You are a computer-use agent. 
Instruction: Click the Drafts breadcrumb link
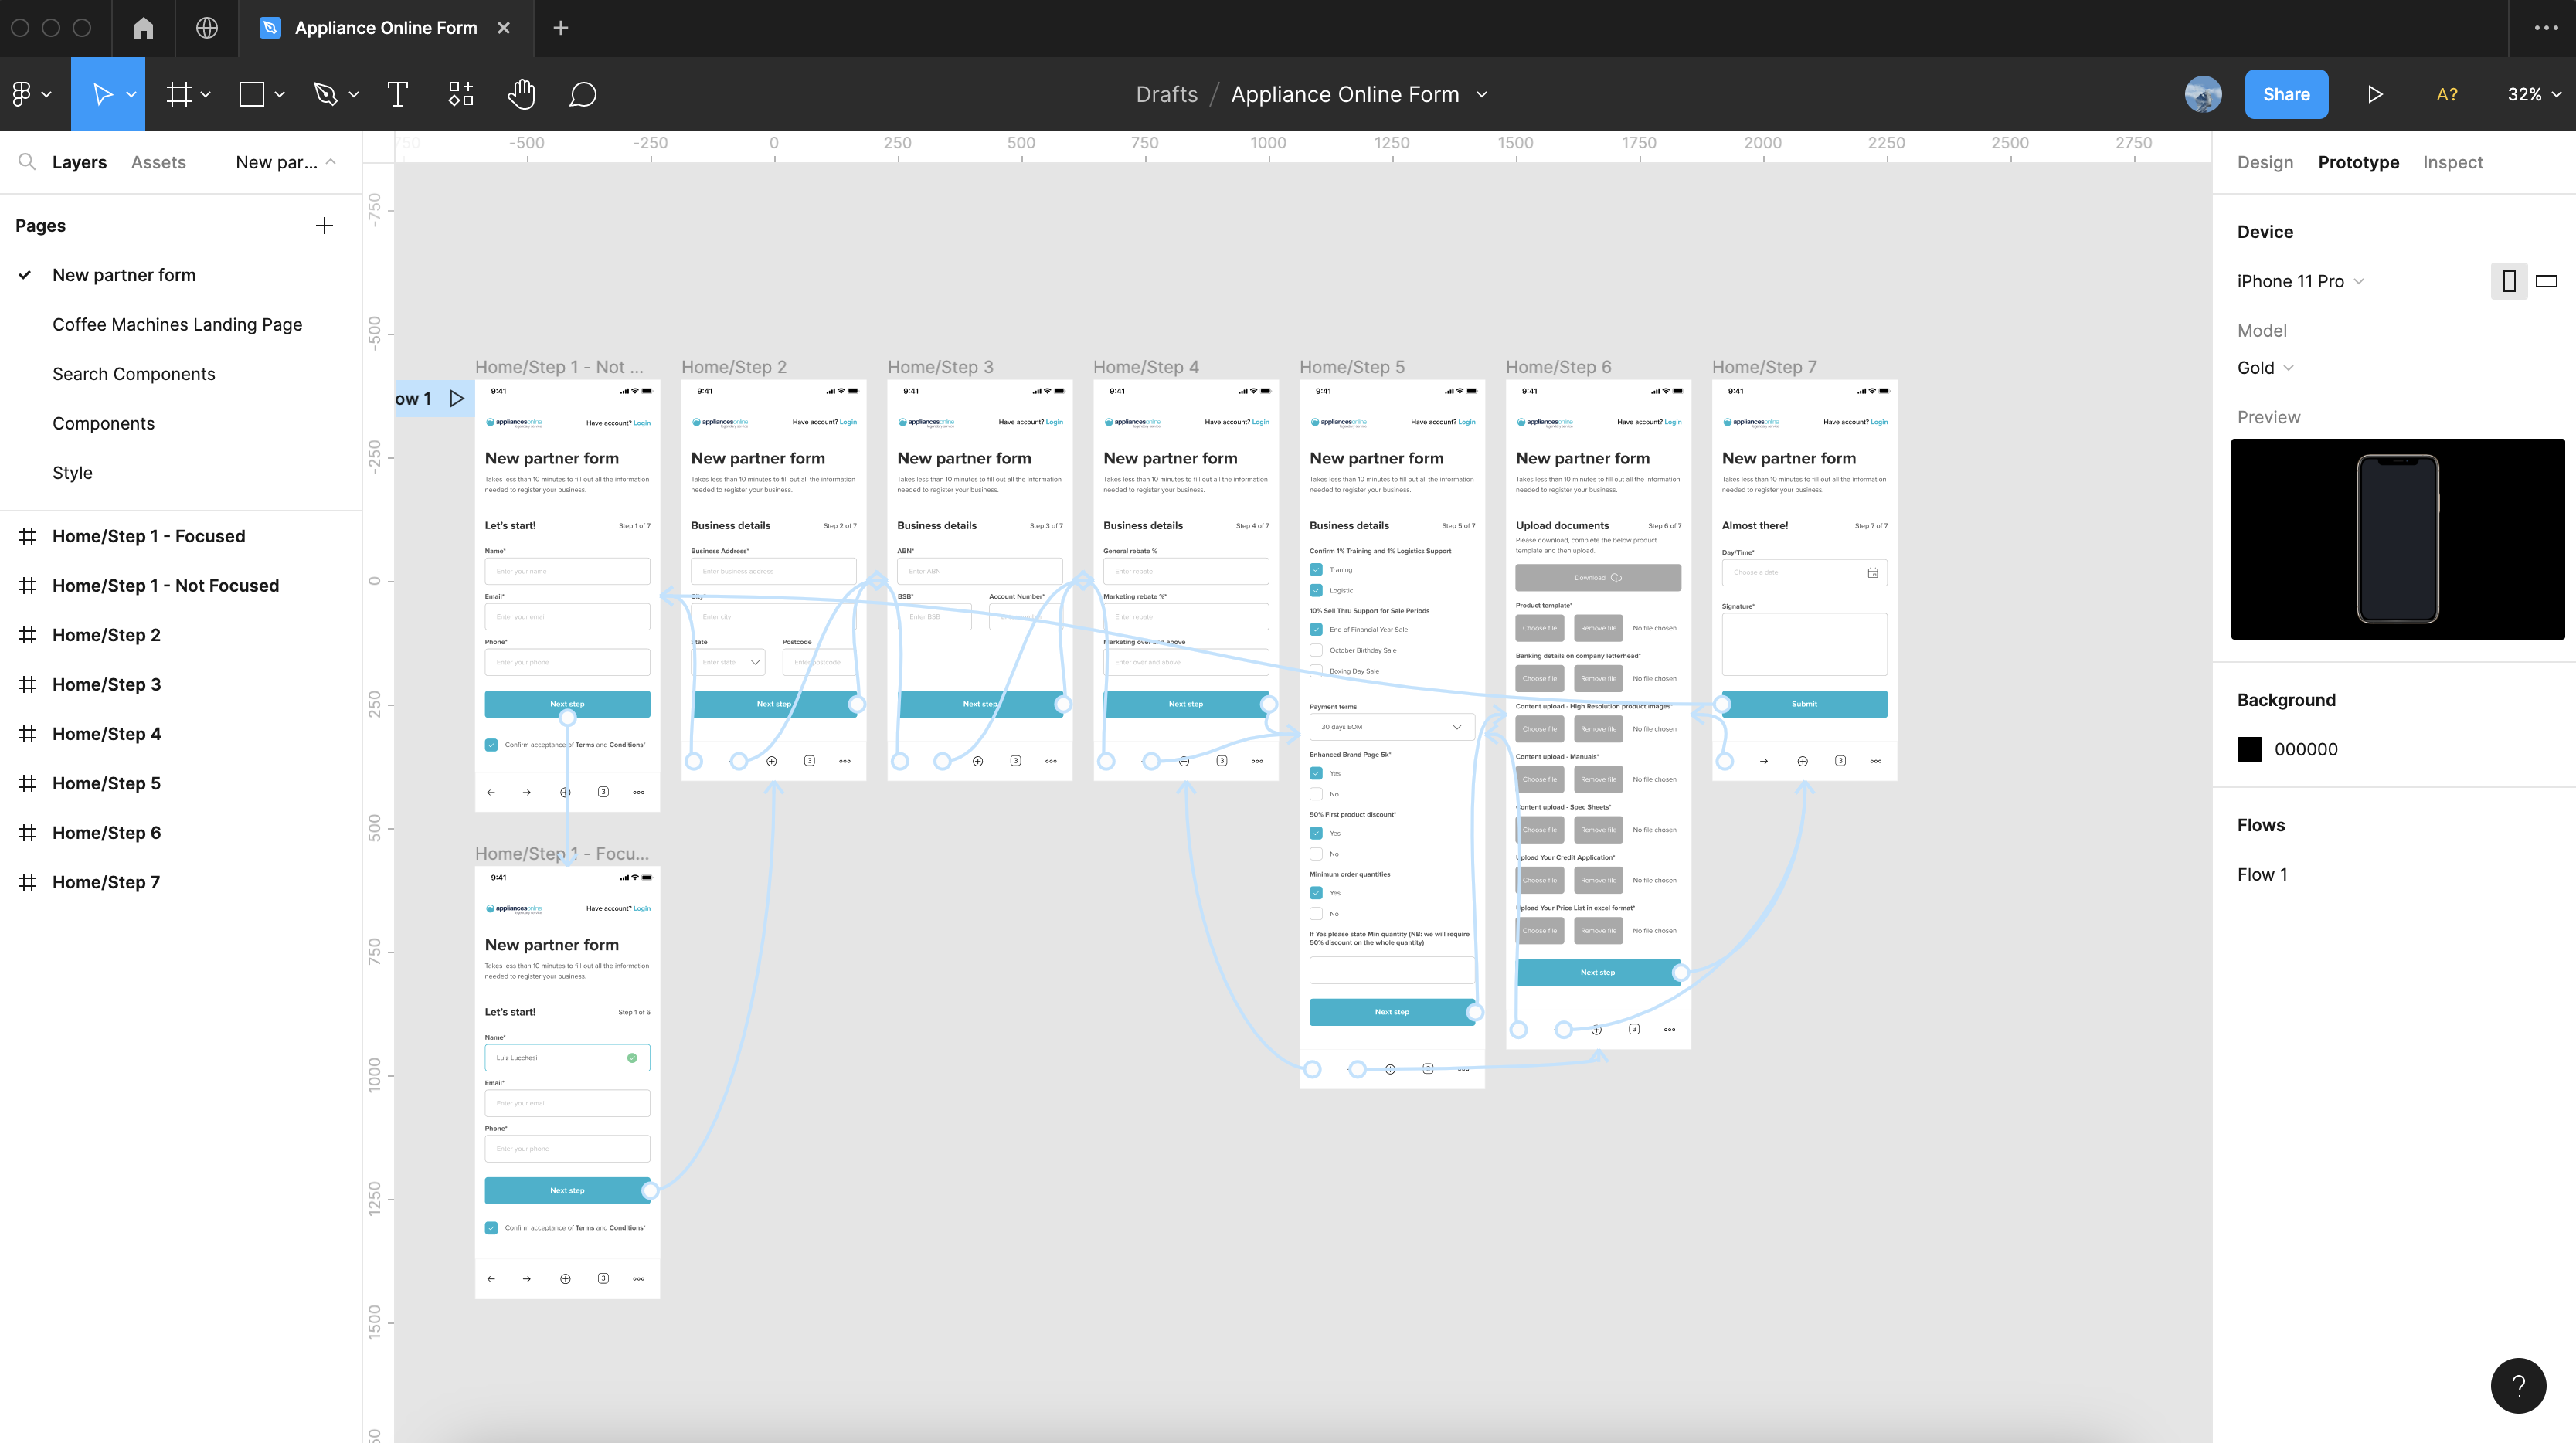coord(1166,94)
